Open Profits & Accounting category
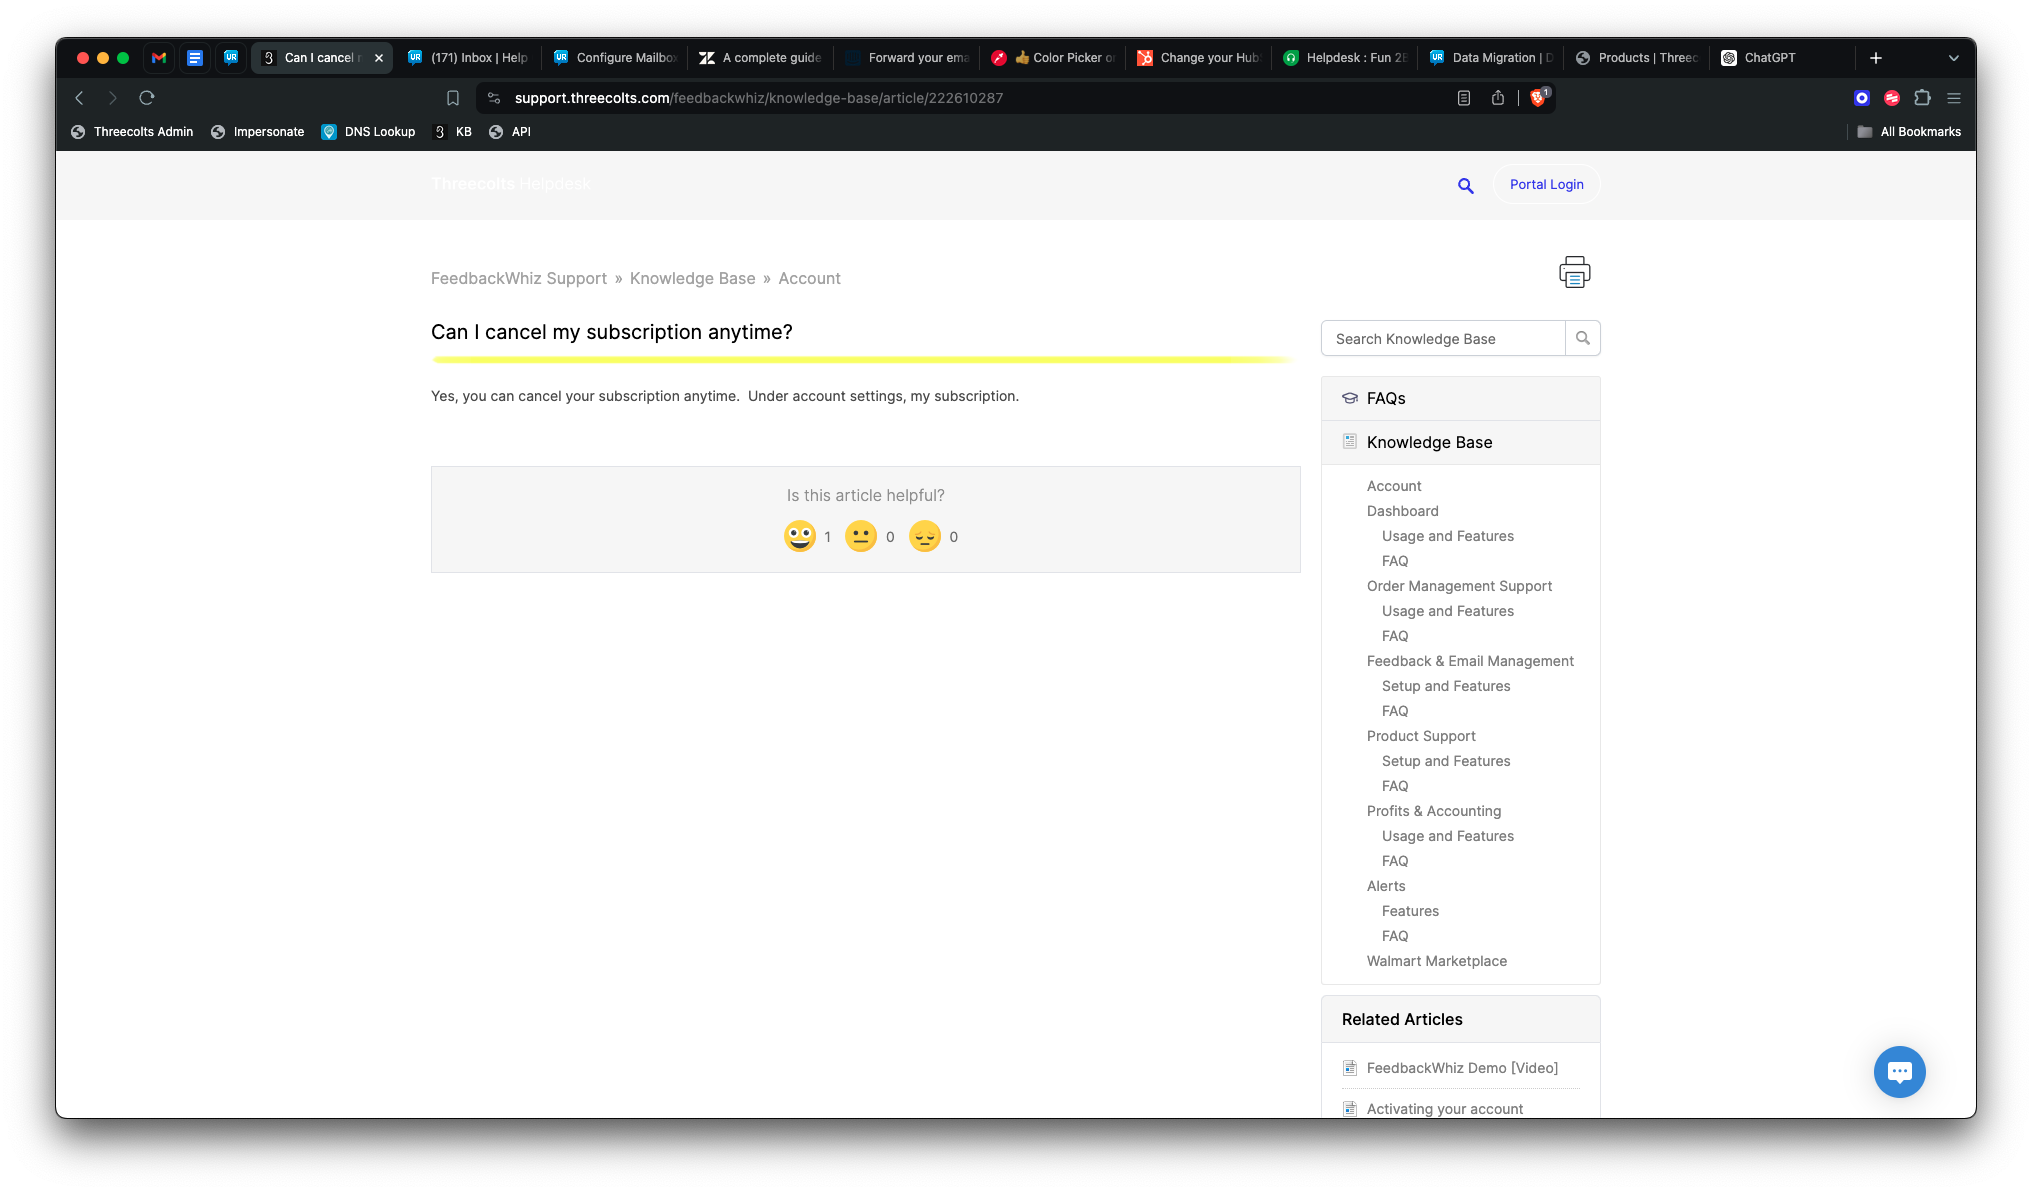2032x1192 pixels. 1434,811
